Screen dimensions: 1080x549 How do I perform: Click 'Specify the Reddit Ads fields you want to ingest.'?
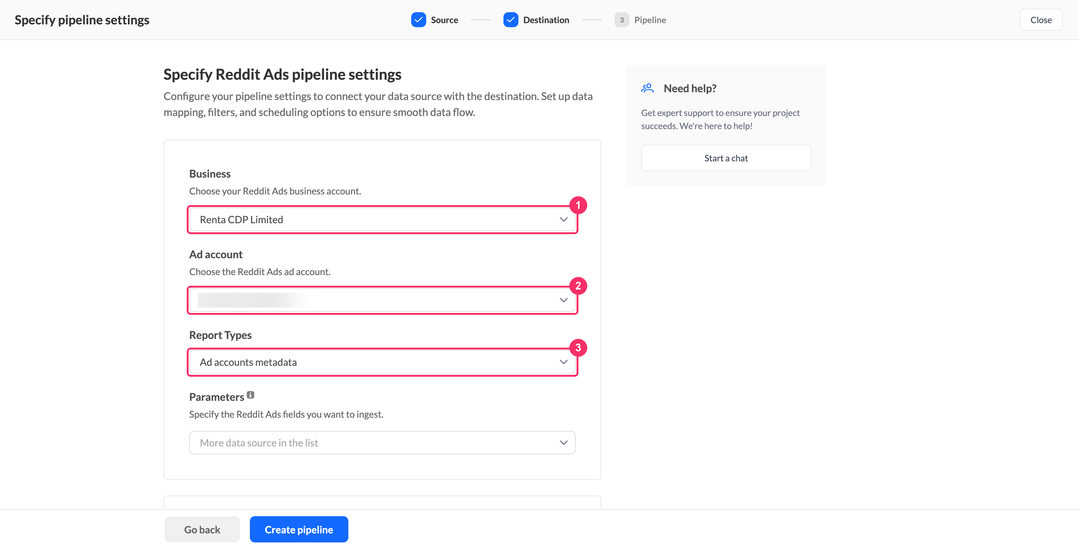click(x=286, y=415)
